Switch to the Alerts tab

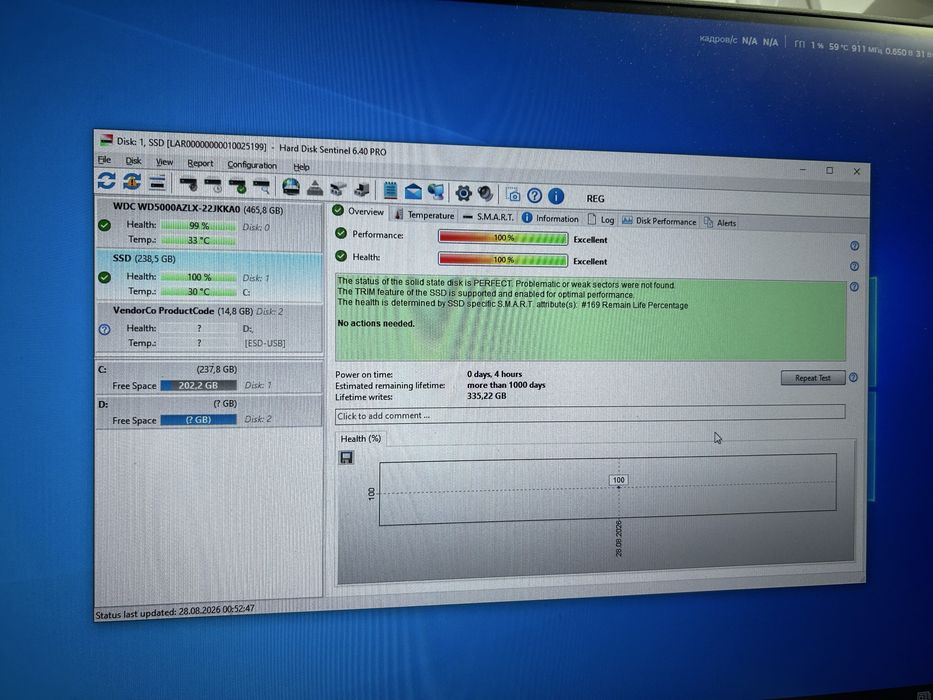tap(720, 223)
